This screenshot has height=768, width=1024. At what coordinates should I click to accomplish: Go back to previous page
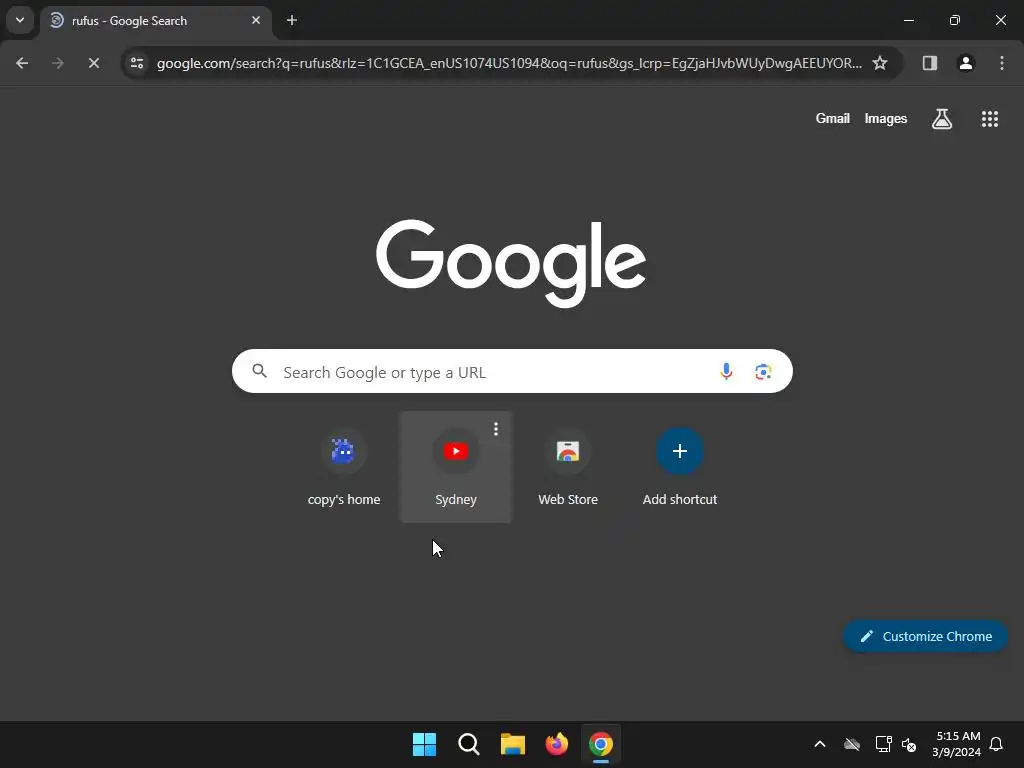click(22, 63)
